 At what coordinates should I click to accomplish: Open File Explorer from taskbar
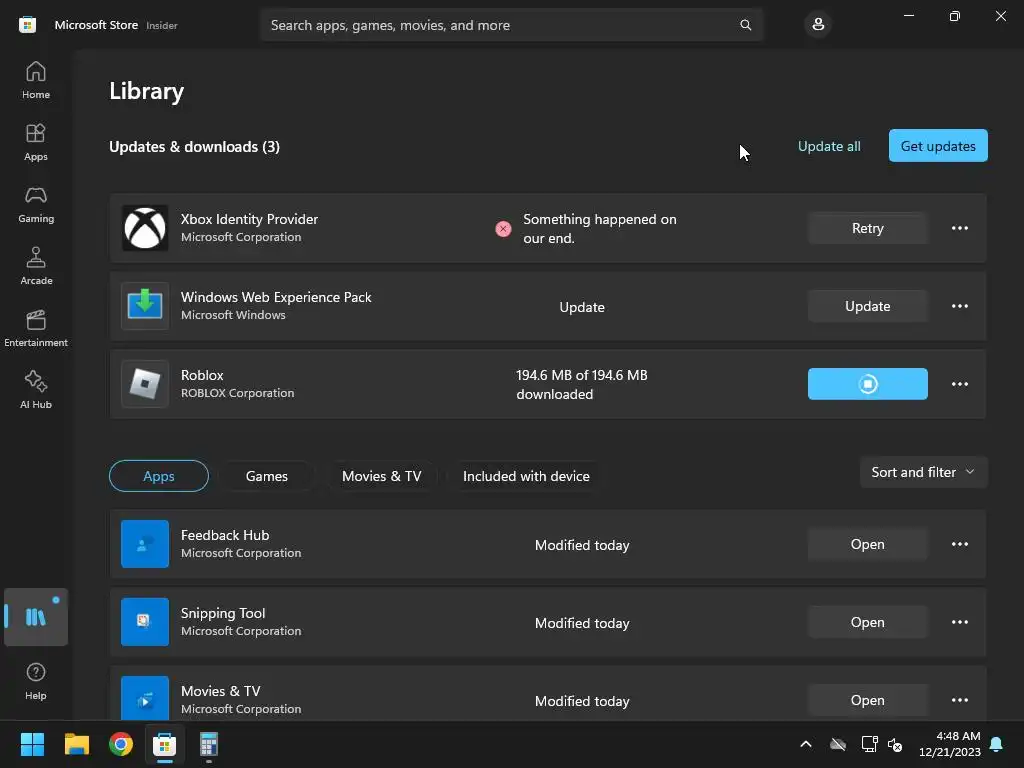[x=76, y=744]
